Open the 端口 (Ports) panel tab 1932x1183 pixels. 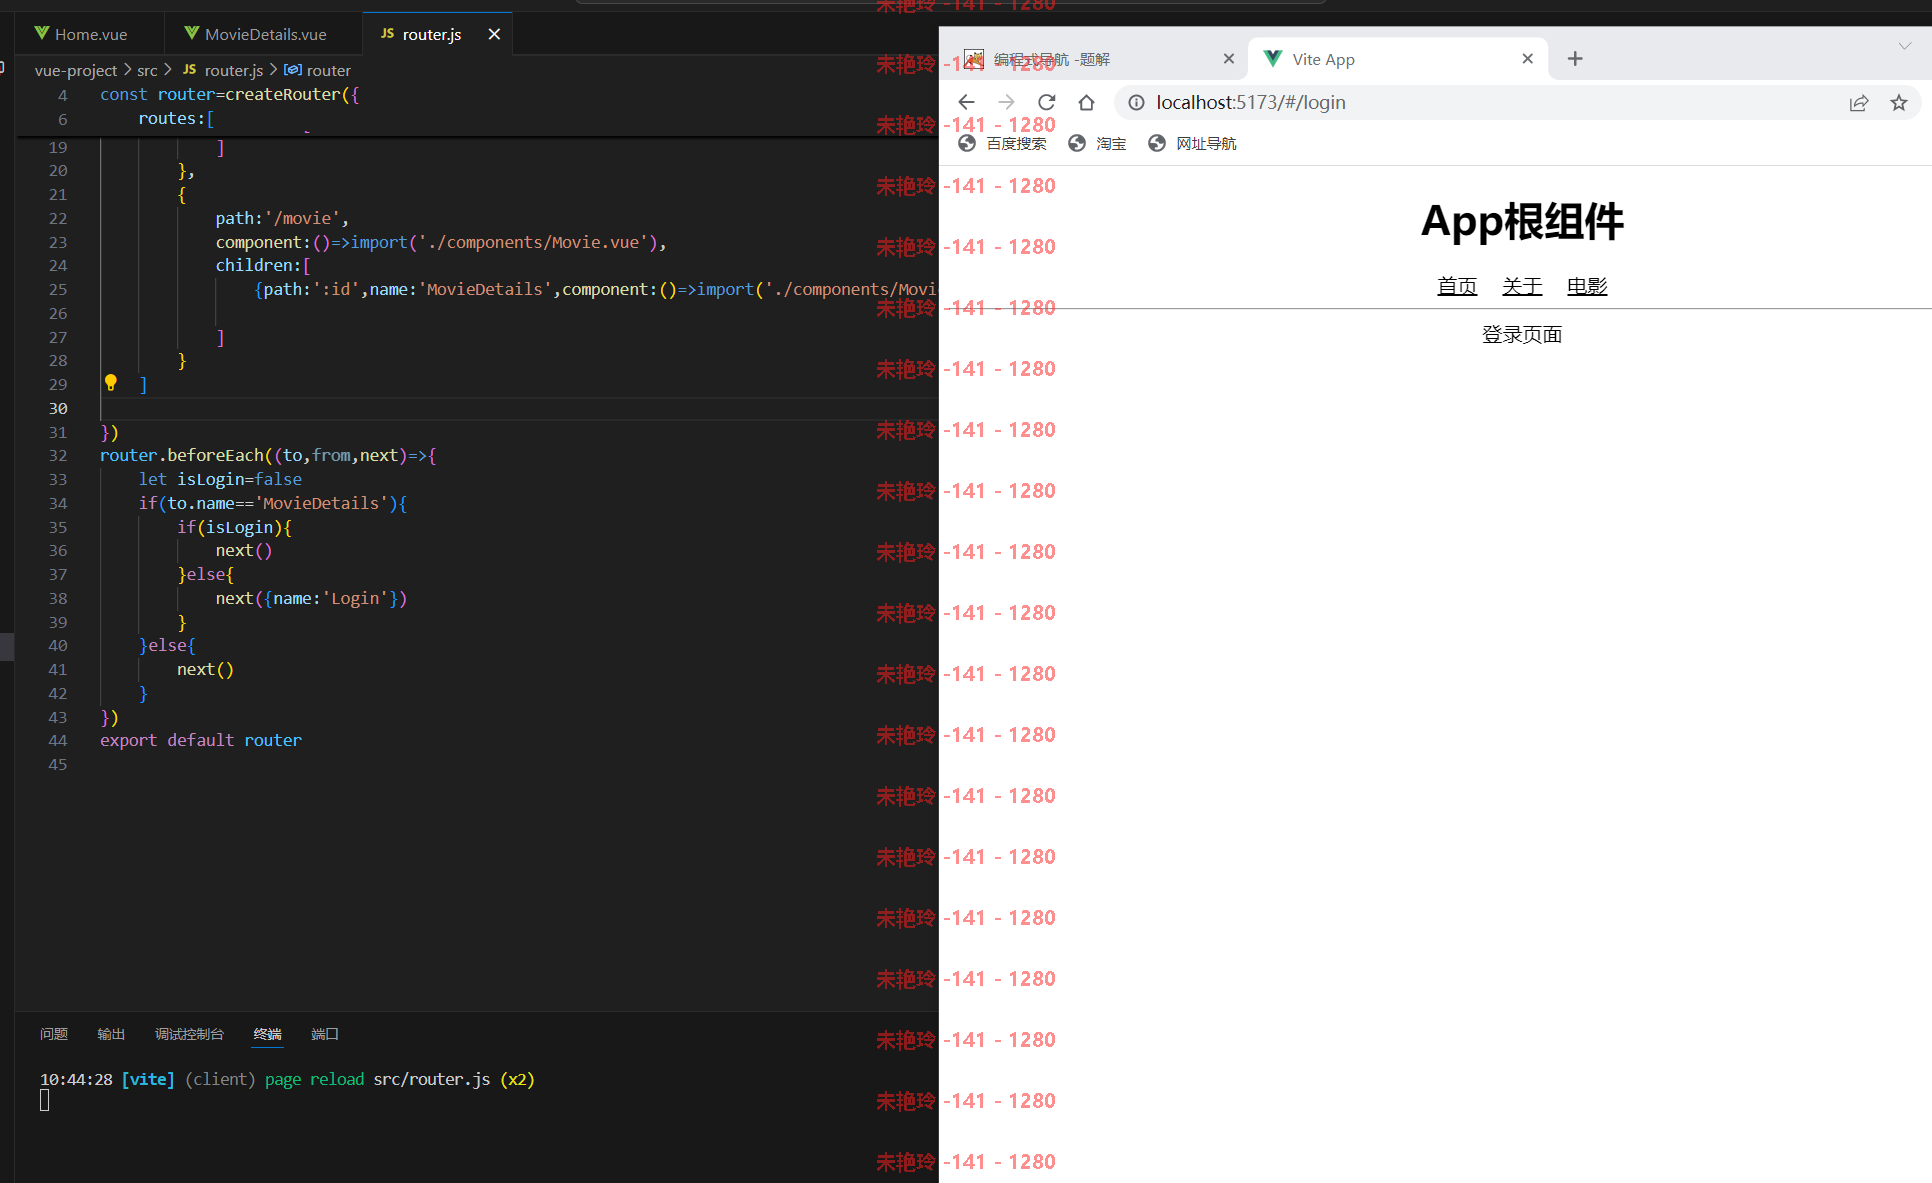(325, 1034)
